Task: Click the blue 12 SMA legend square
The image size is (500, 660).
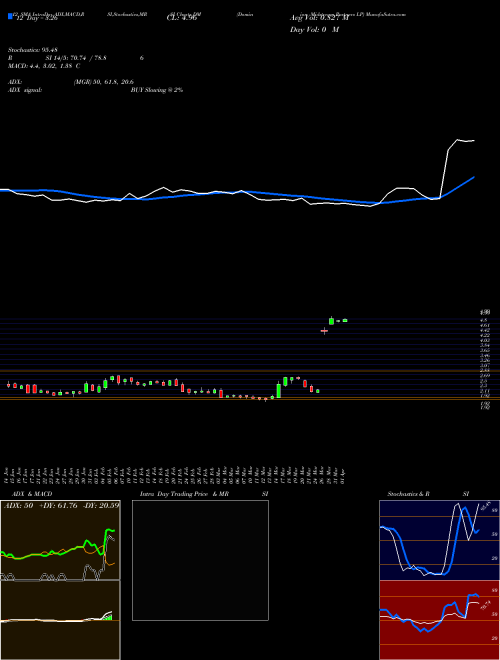Action: click(10, 17)
